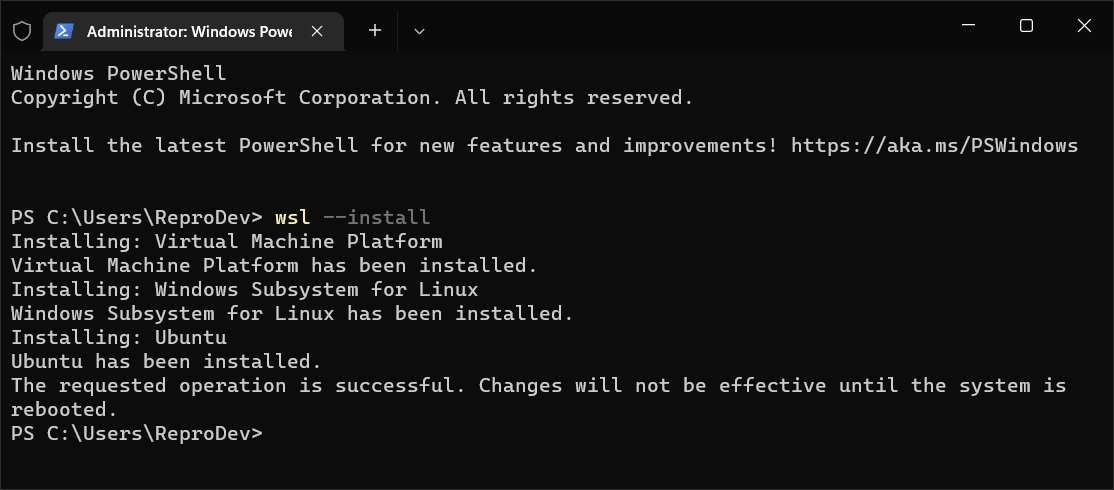Click the Windows PowerShell header line
This screenshot has width=1114, height=490.
[x=119, y=73]
